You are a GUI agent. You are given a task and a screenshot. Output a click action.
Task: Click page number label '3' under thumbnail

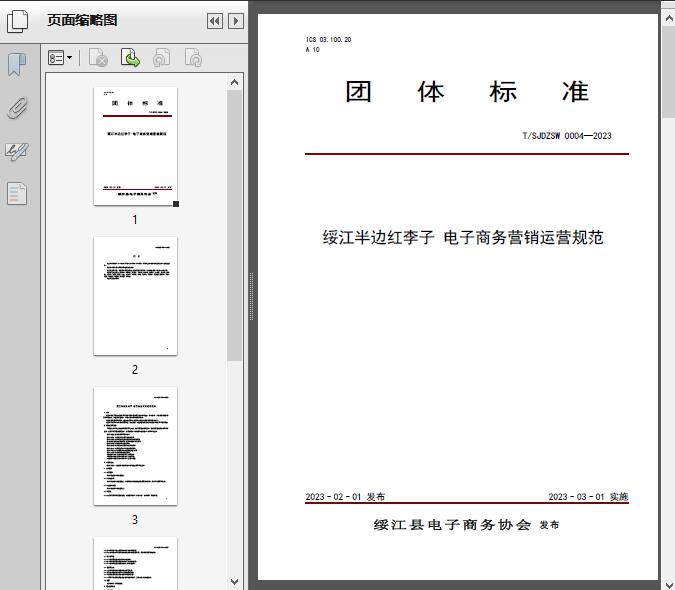[x=135, y=520]
